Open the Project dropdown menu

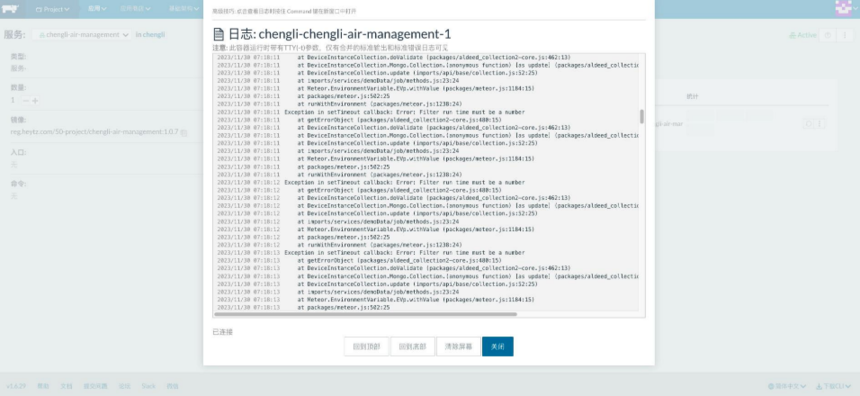(x=53, y=9)
